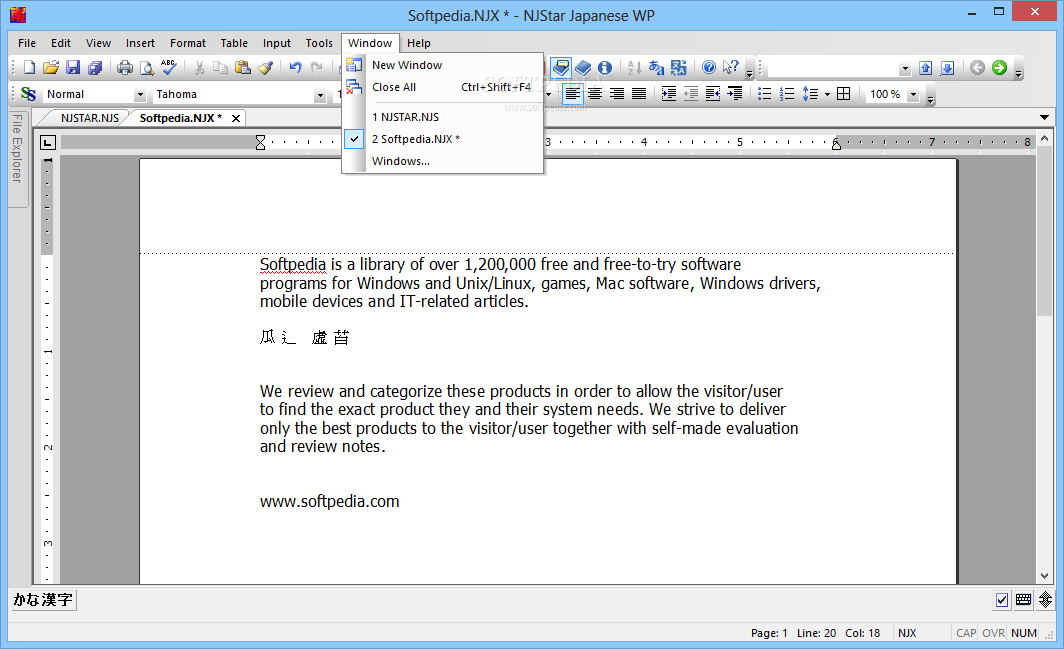Open the 100 % zoom dropdown
Screen dimensions: 1064x649
pos(913,94)
